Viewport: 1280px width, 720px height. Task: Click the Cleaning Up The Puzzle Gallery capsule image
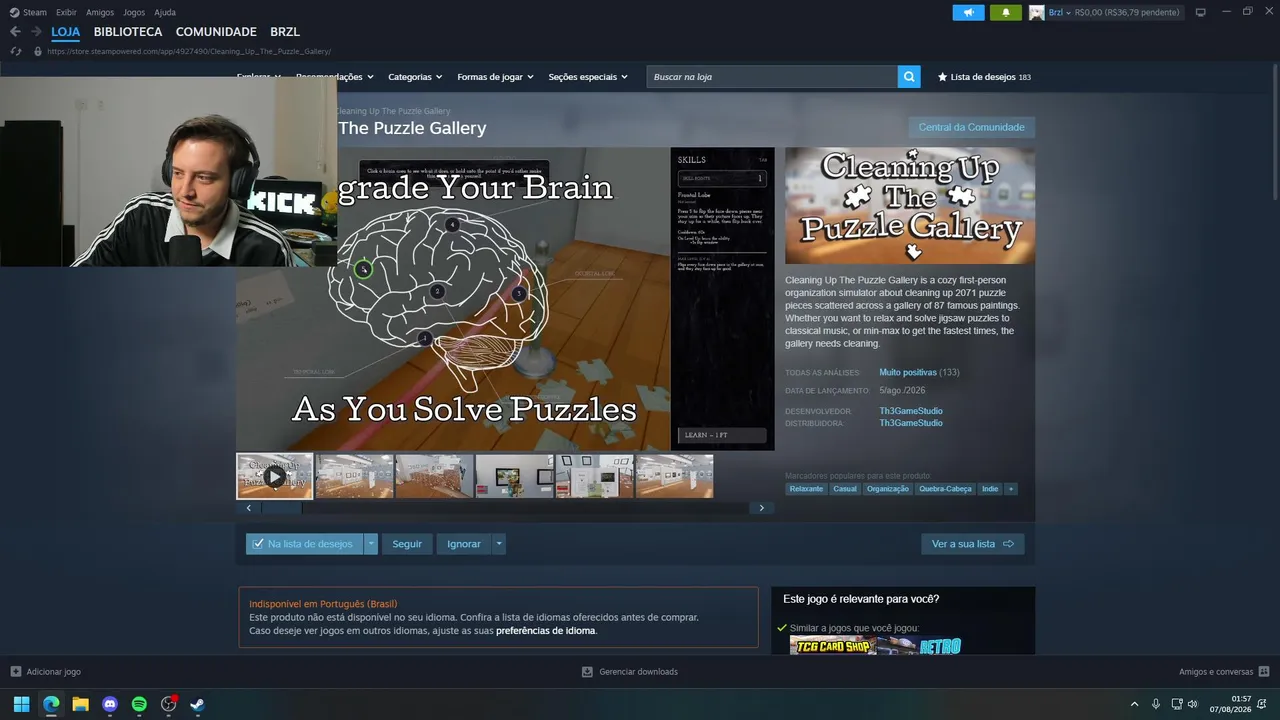[x=910, y=206]
